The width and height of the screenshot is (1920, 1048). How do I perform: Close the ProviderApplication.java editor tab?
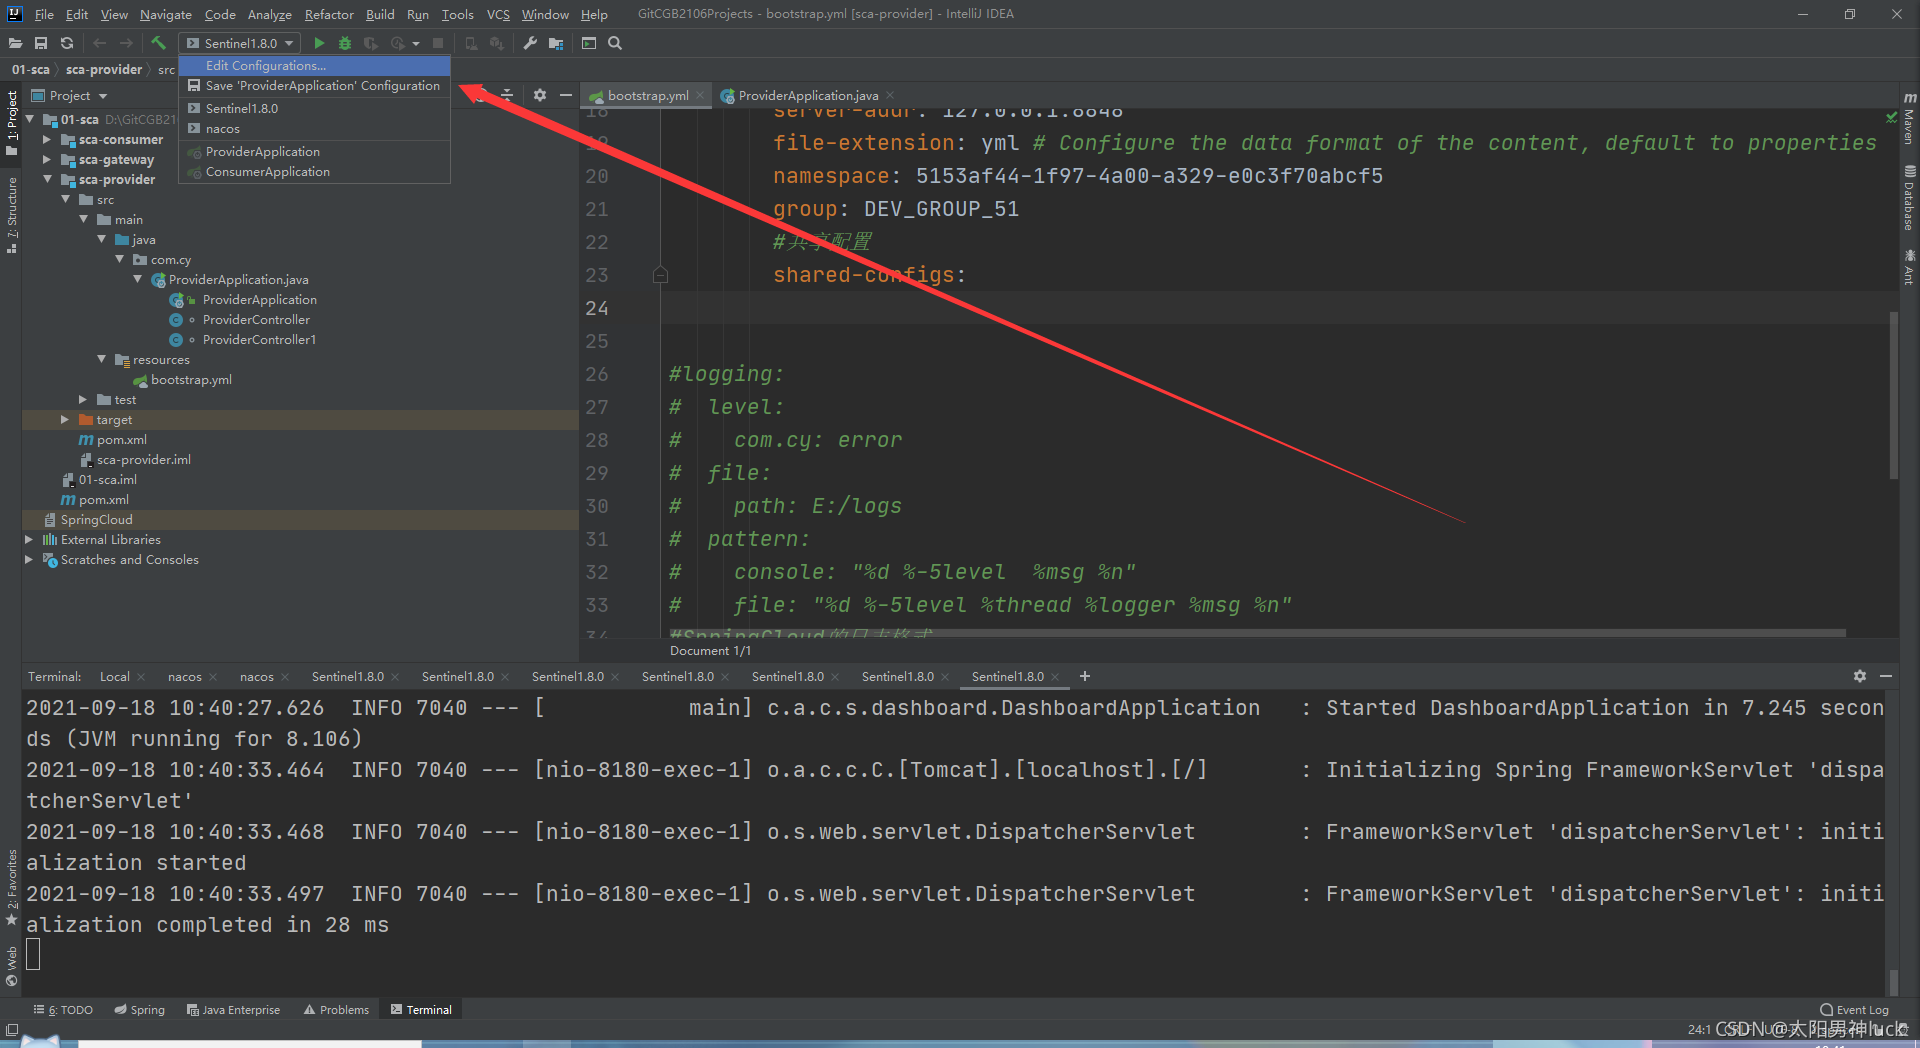point(890,96)
